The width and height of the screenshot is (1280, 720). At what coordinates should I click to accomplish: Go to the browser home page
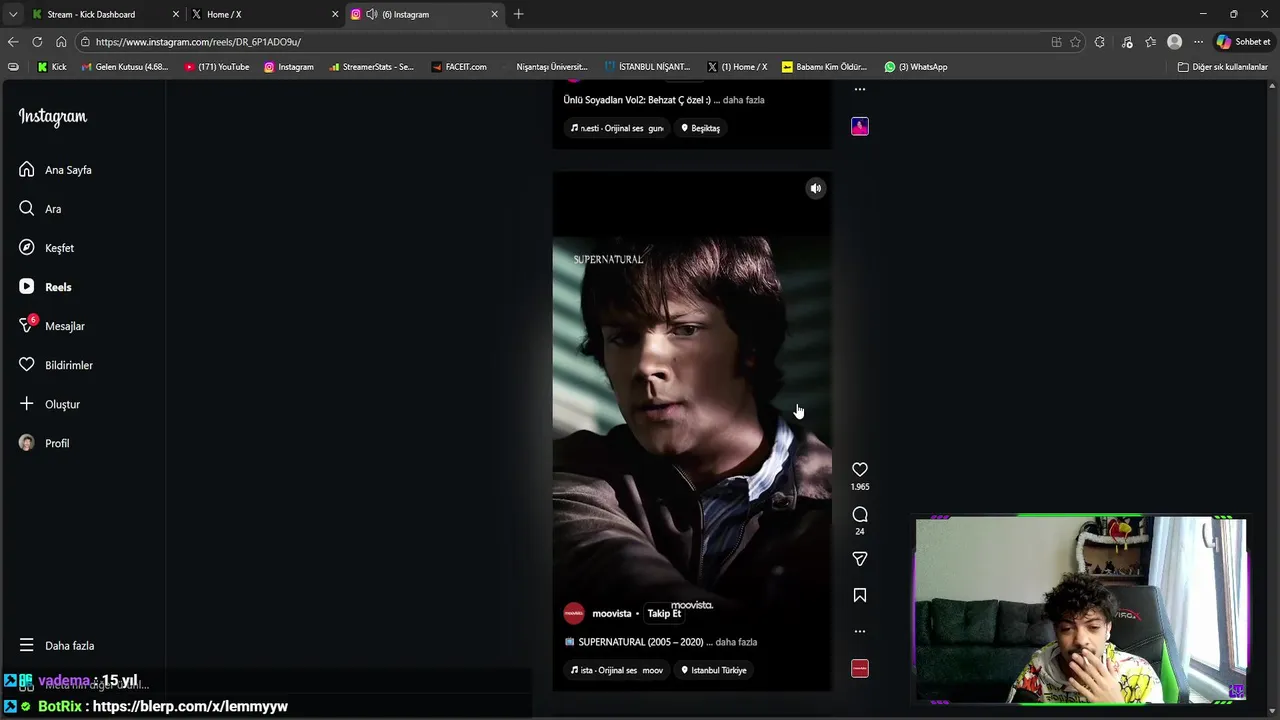pyautogui.click(x=61, y=42)
